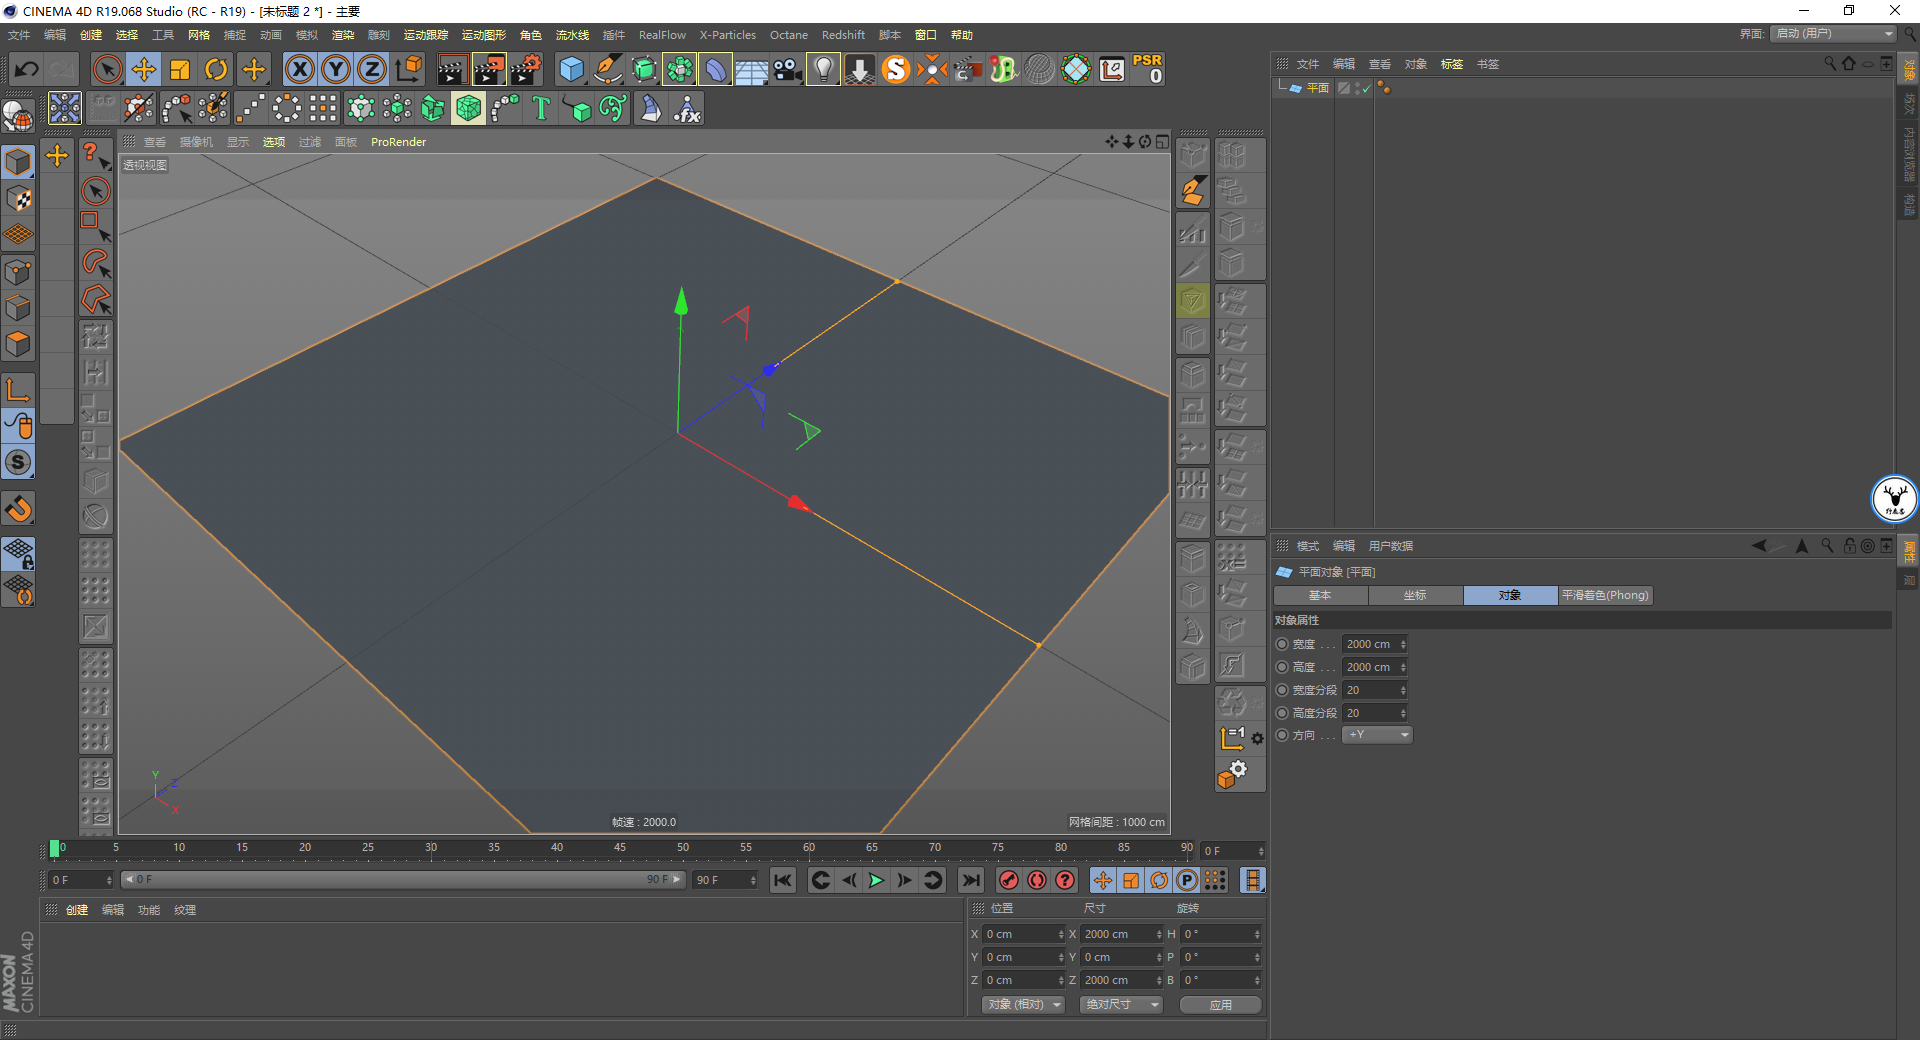
Task: Select the Move tool in top toolbar
Action: [x=144, y=69]
